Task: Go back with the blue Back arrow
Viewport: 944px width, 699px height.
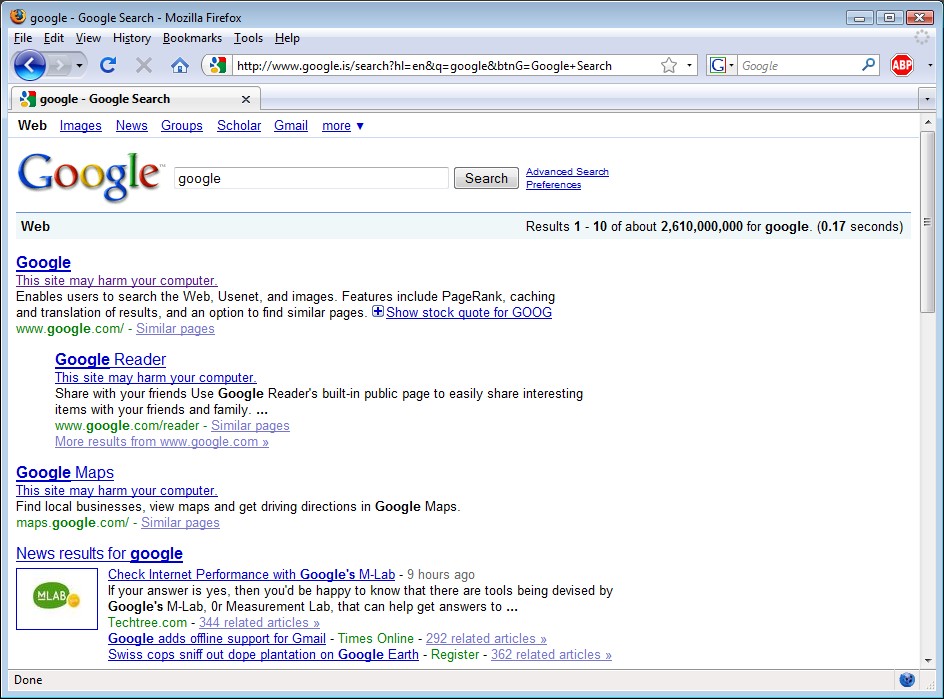Action: tap(30, 65)
